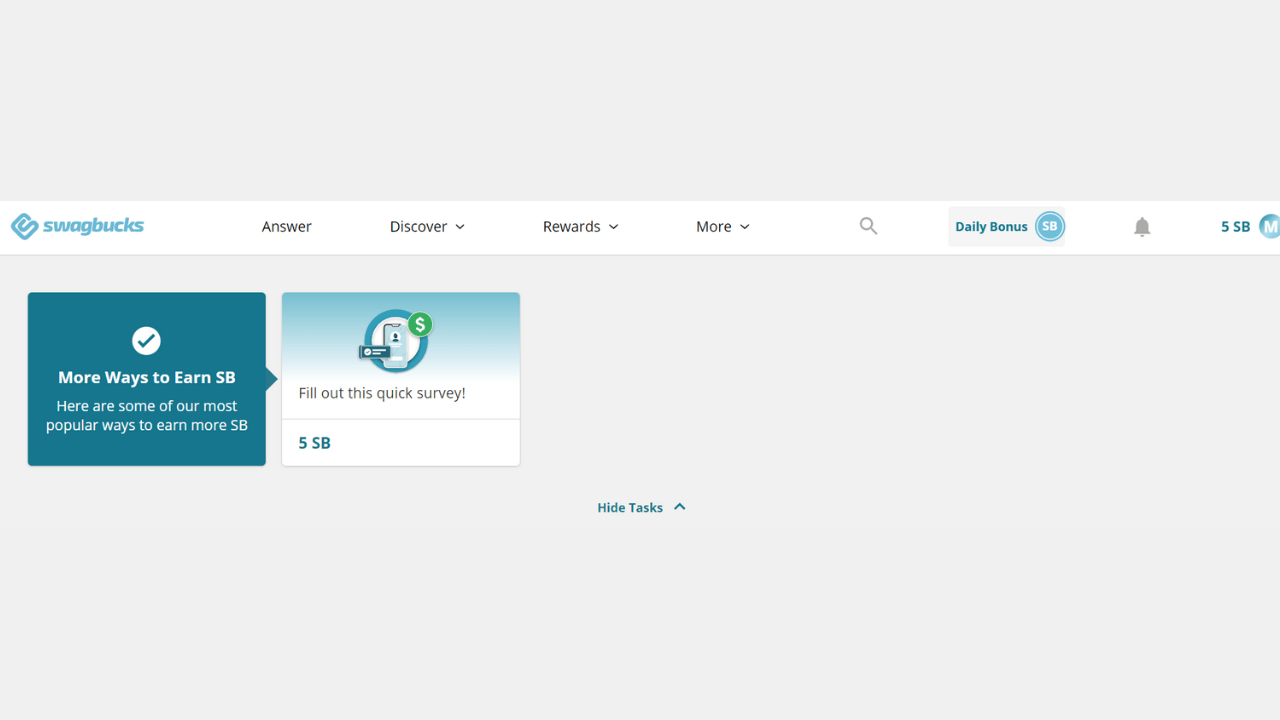This screenshot has height=720, width=1280.
Task: Expand the Discover dropdown menu
Action: (427, 226)
